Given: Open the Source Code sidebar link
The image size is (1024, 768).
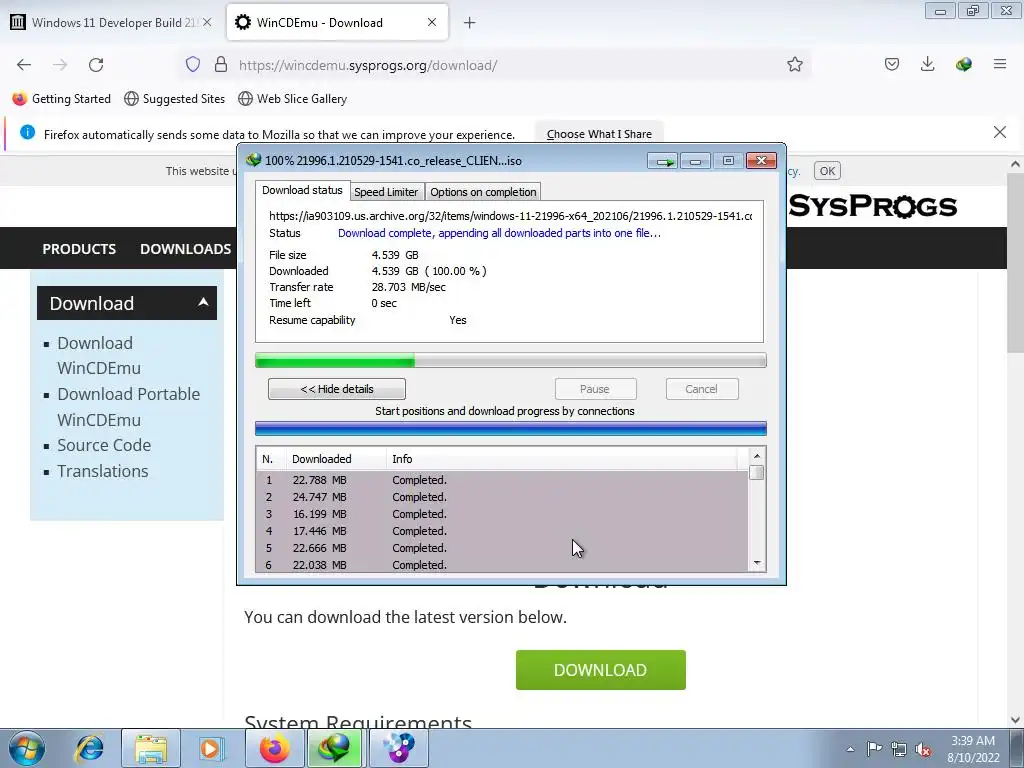Looking at the screenshot, I should pos(104,445).
